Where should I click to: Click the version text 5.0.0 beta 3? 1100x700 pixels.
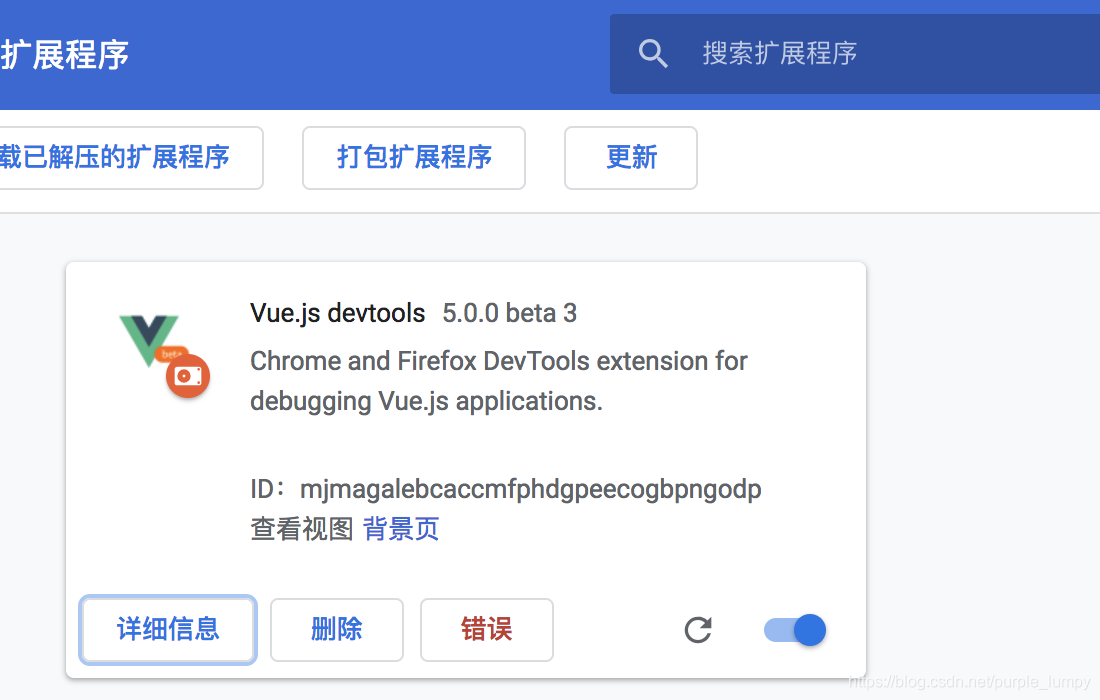509,313
